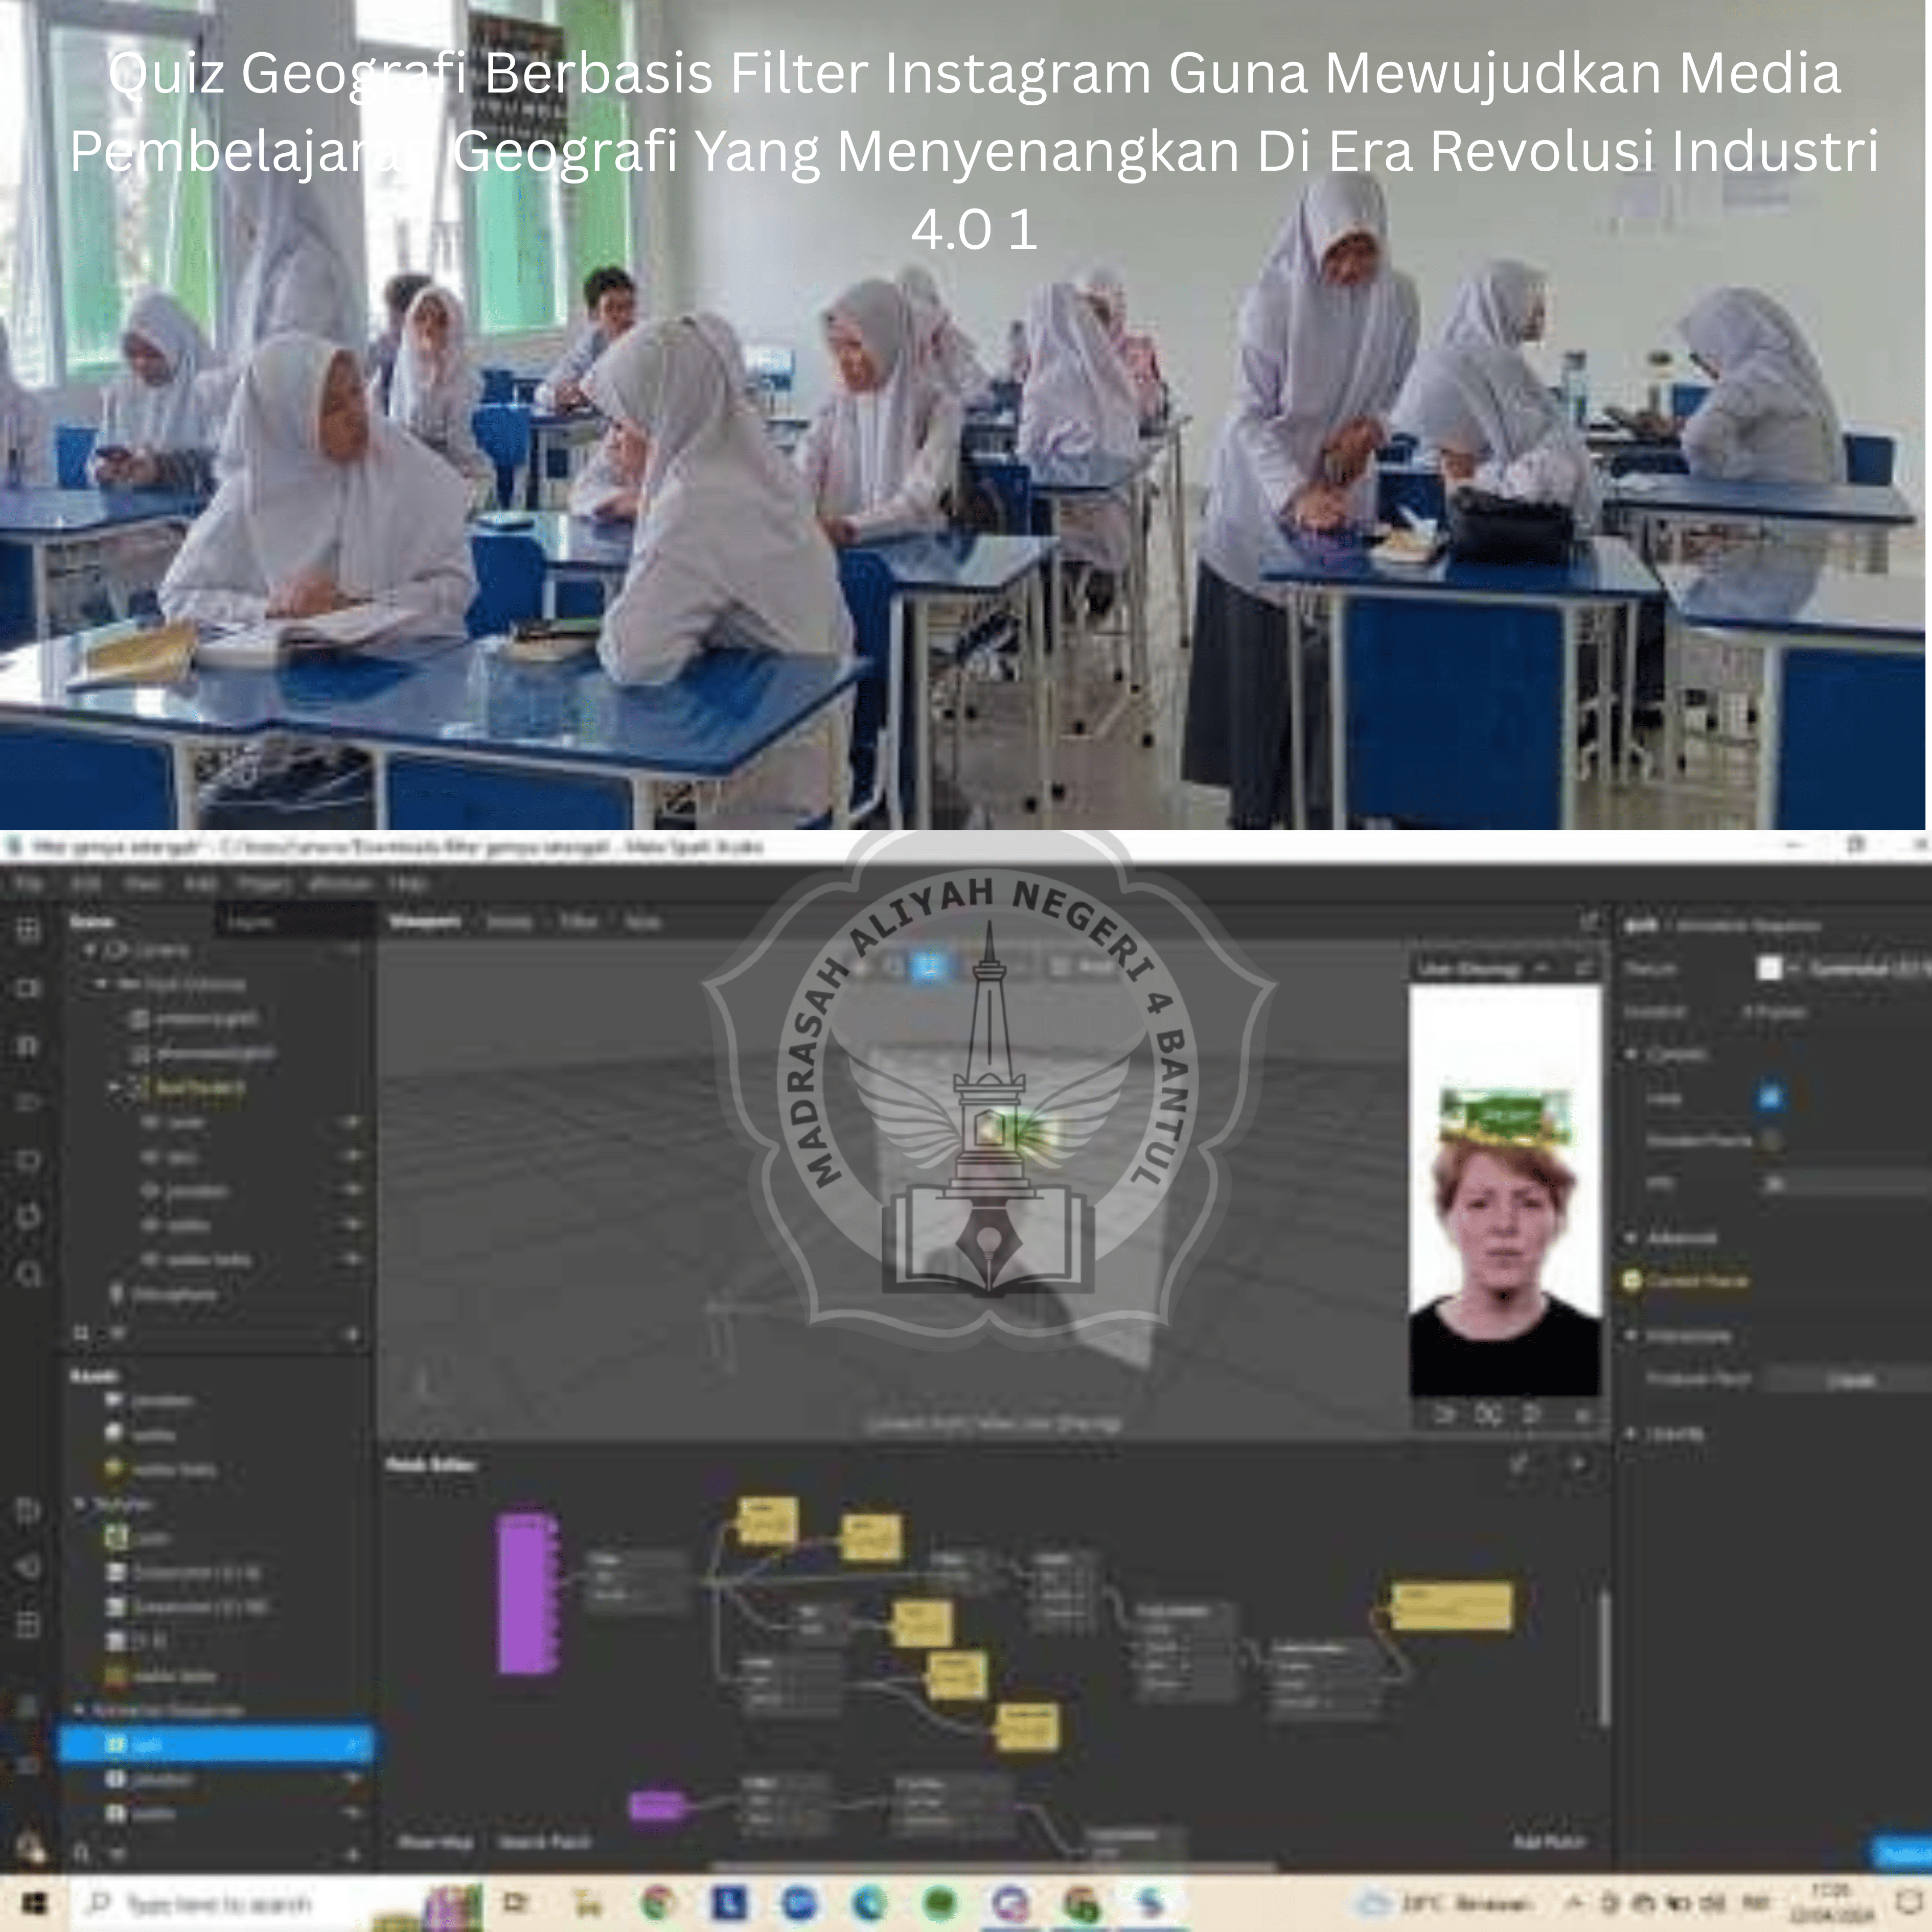This screenshot has width=1932, height=1932.
Task: Open the Windows Start menu
Action: tap(34, 1903)
